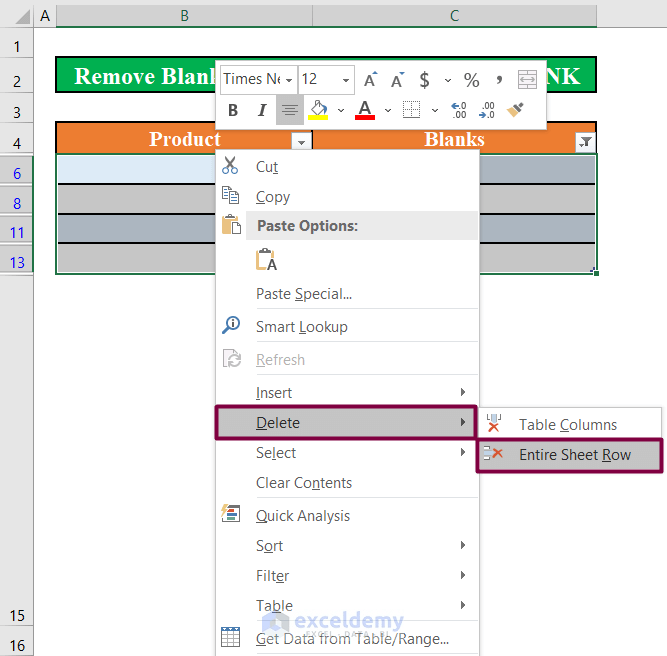Choose Clear Contents
The height and width of the screenshot is (656, 667).
click(347, 483)
